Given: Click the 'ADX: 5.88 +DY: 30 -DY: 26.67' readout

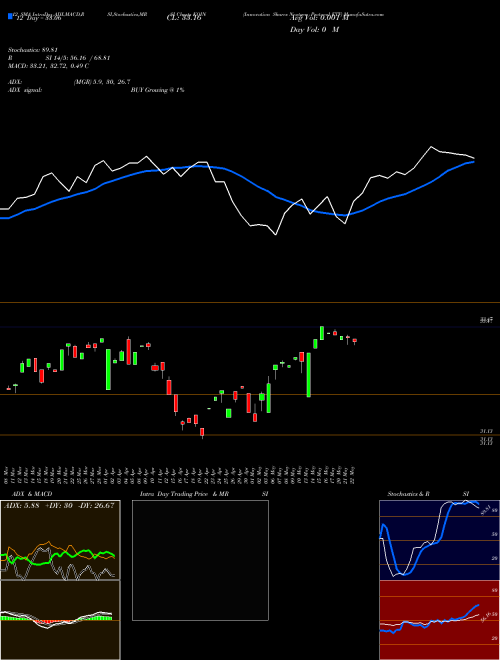Looking at the screenshot, I should 59,505.
